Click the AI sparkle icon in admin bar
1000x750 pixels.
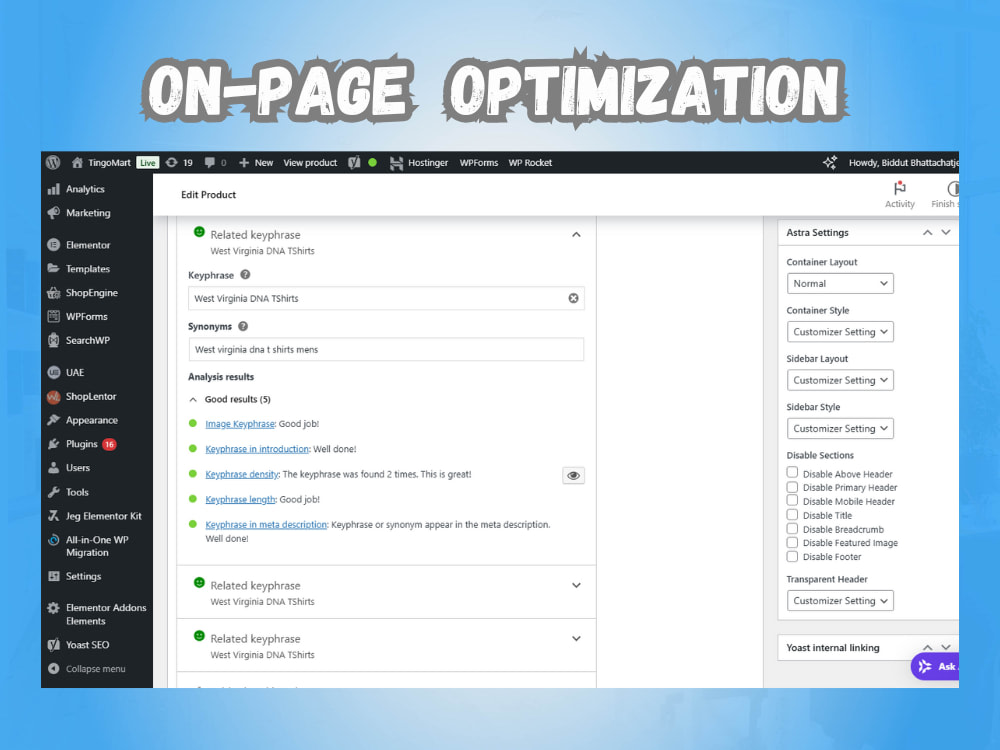[830, 163]
